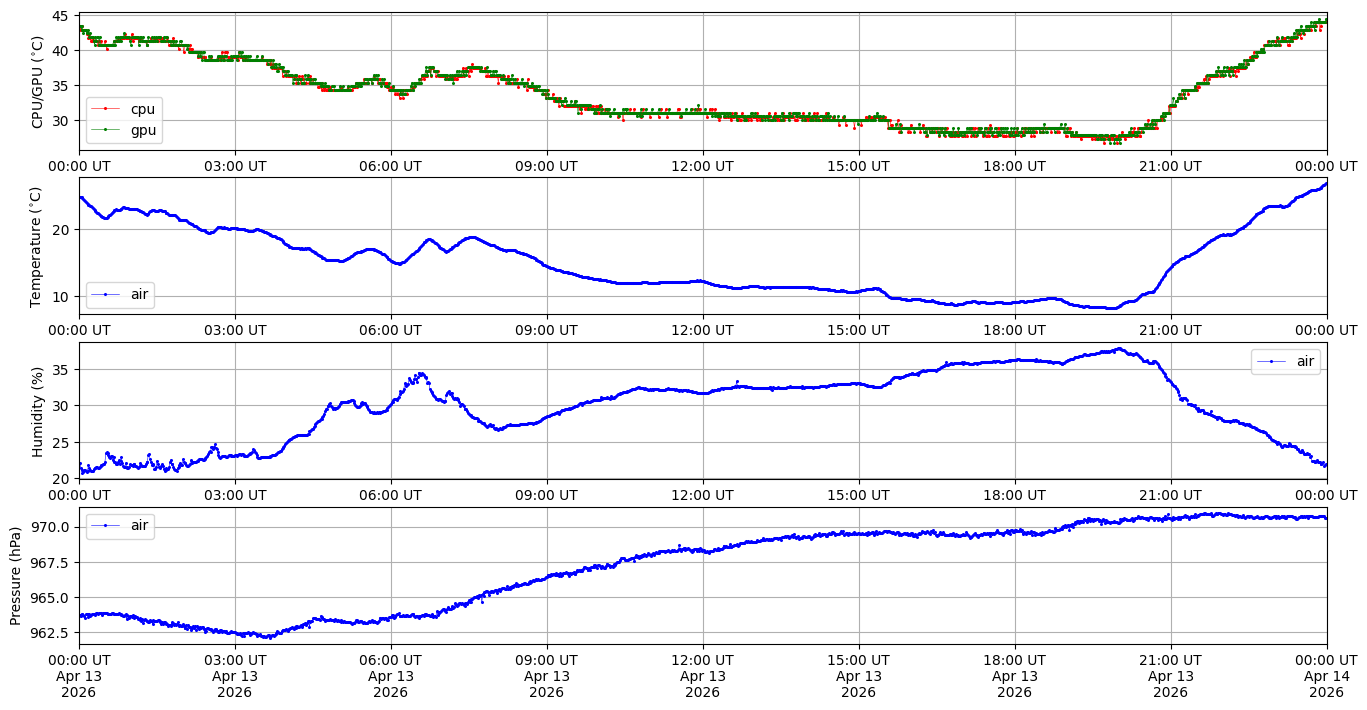Click the 06:00 UT label below the Humidity plot
1367x710 pixels.
pos(390,495)
